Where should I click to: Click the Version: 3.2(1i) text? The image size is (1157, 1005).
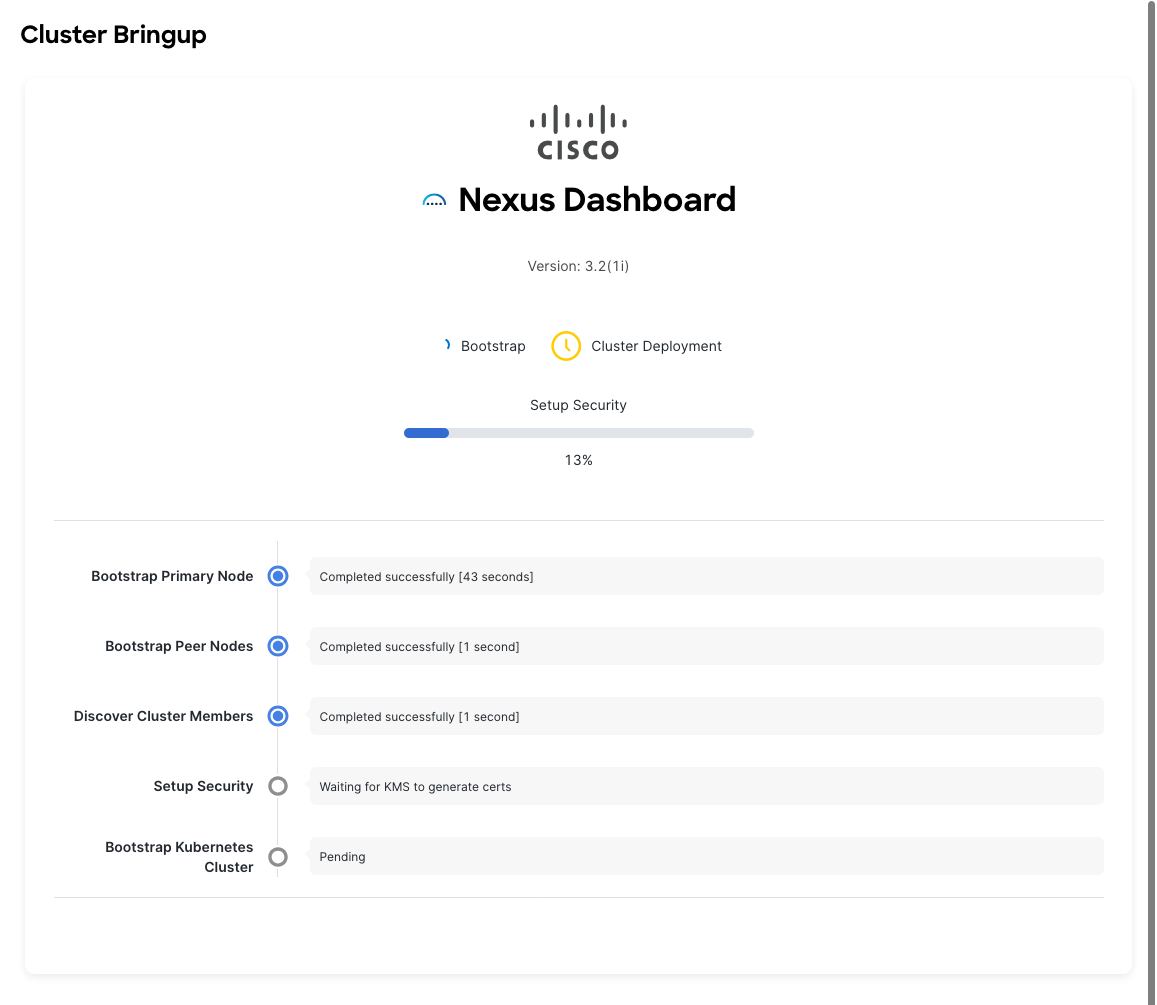578,266
